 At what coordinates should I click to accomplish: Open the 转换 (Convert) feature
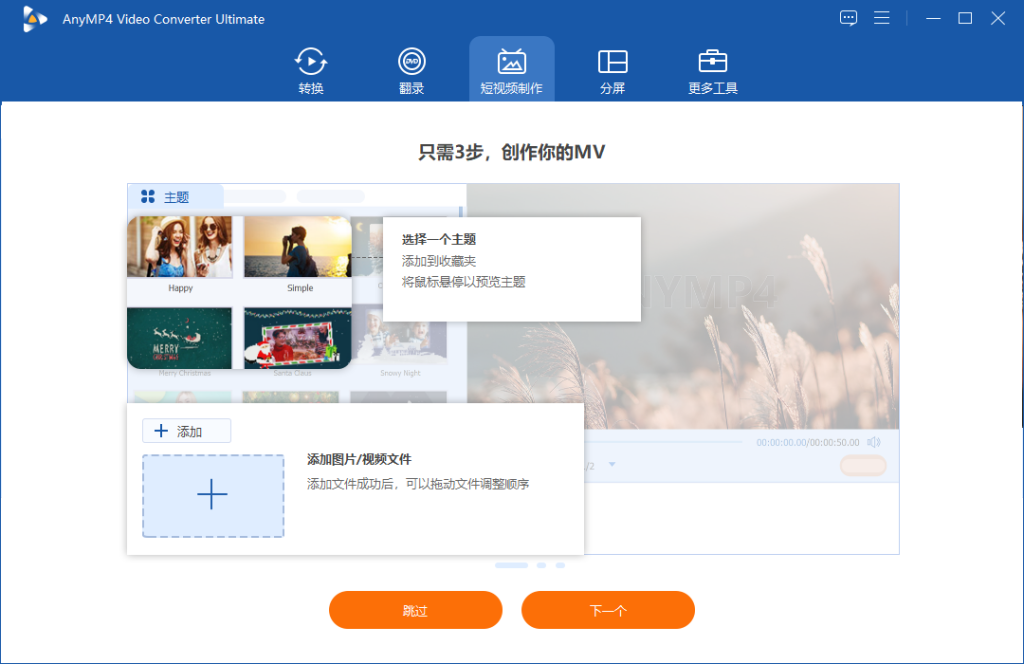(x=310, y=67)
